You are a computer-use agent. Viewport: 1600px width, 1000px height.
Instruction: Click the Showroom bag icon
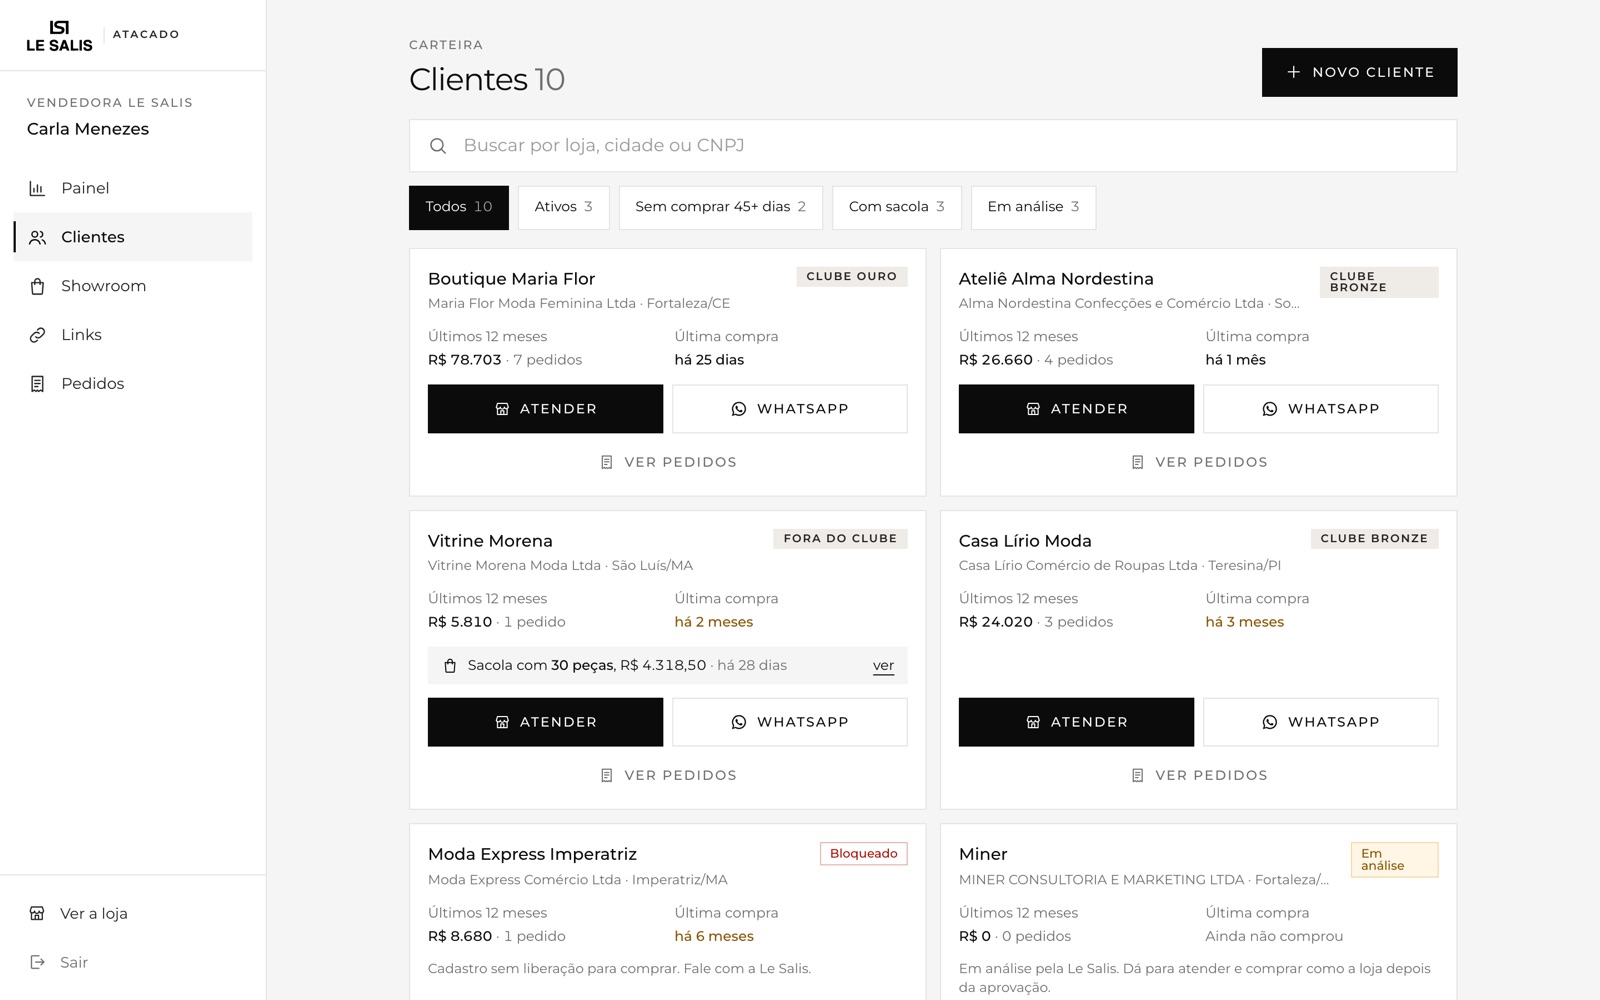point(37,286)
